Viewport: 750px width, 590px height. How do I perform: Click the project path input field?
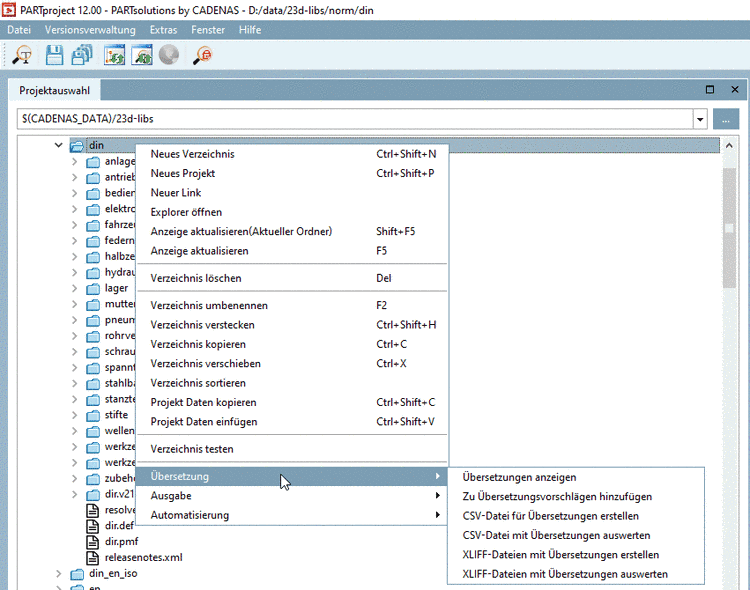click(x=355, y=119)
